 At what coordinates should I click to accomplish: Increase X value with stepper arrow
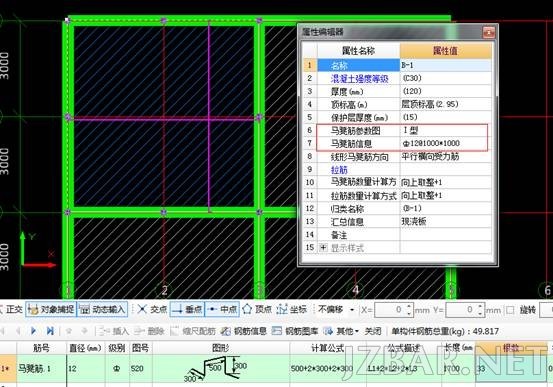(409, 307)
